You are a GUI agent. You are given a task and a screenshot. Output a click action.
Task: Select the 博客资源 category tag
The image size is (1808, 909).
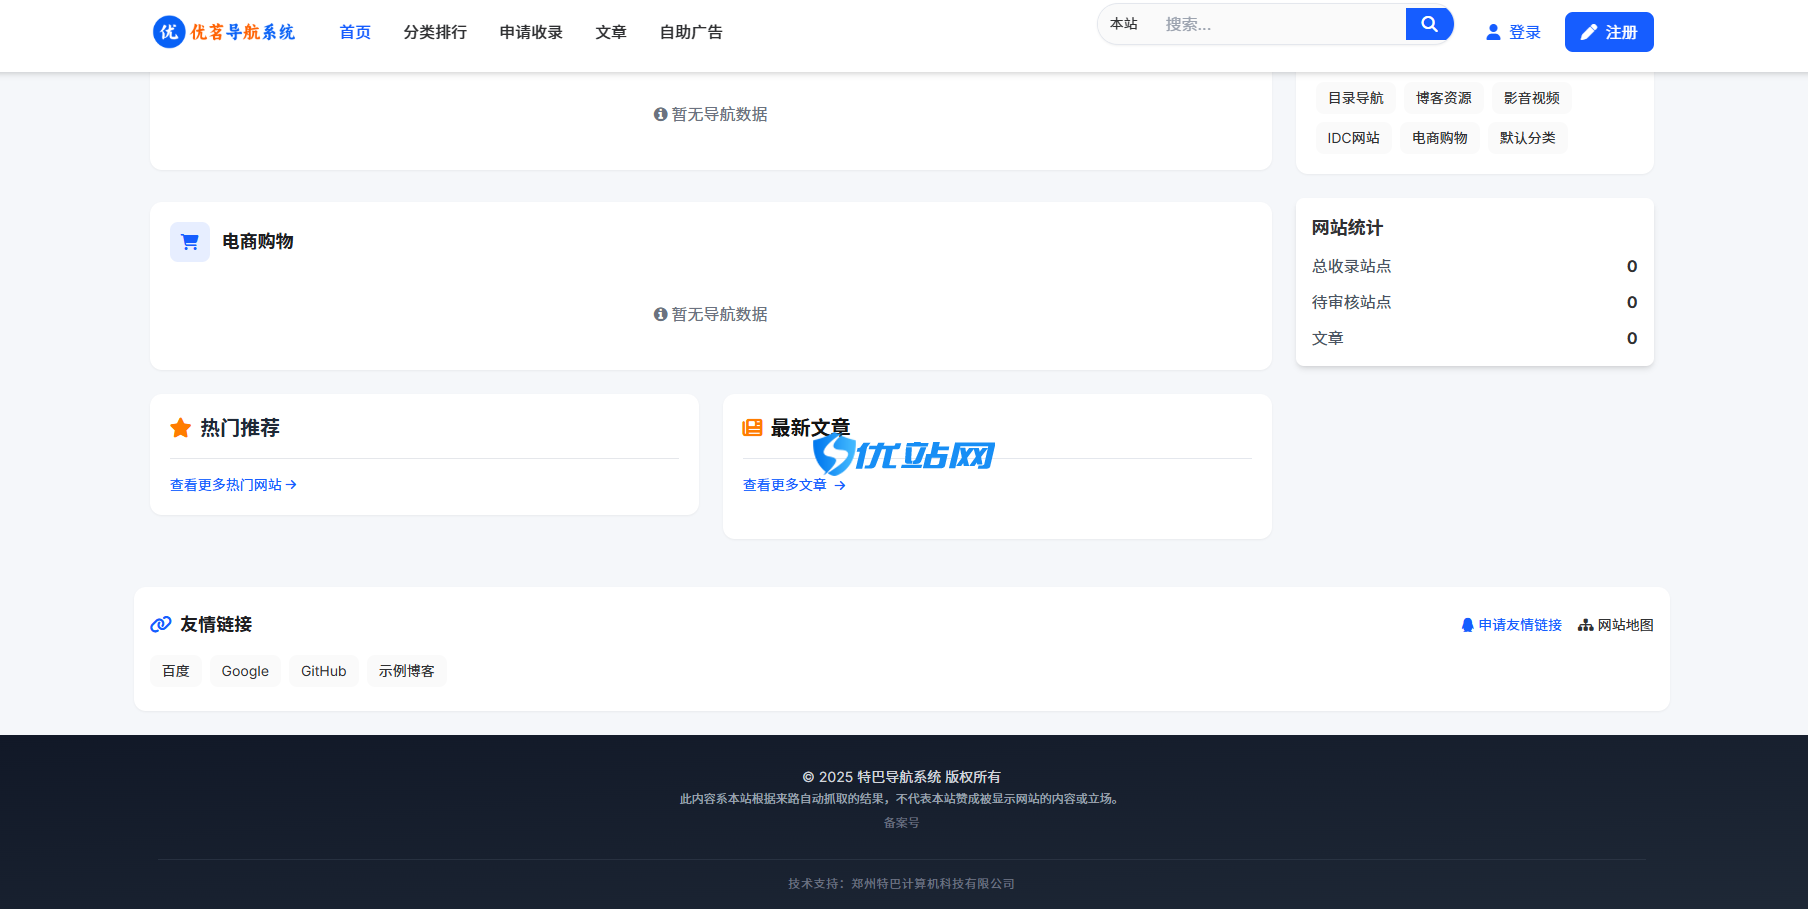click(x=1444, y=98)
